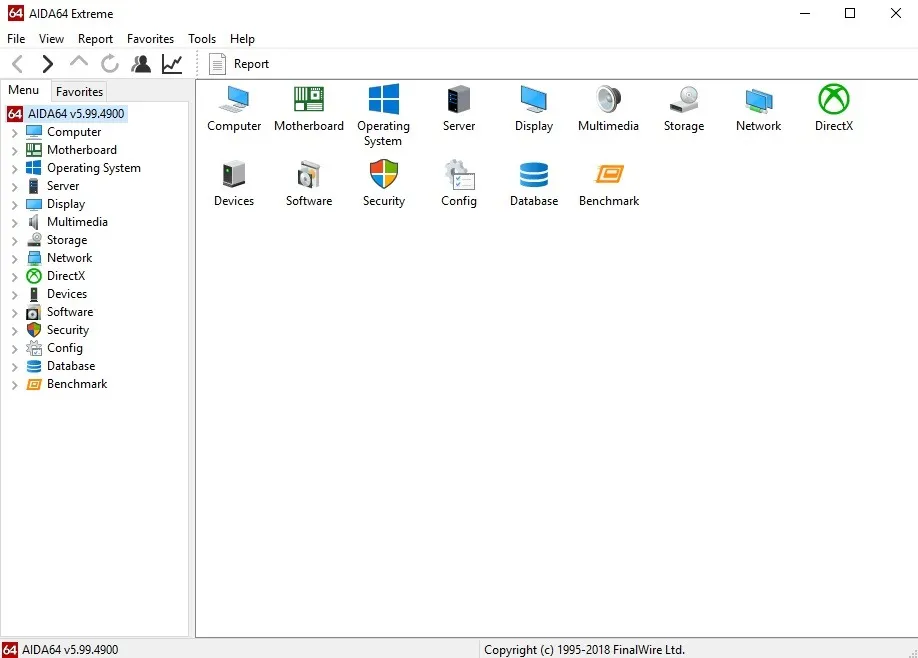The width and height of the screenshot is (918, 658).
Task: Open the Display icon in main pane
Action: click(x=533, y=99)
